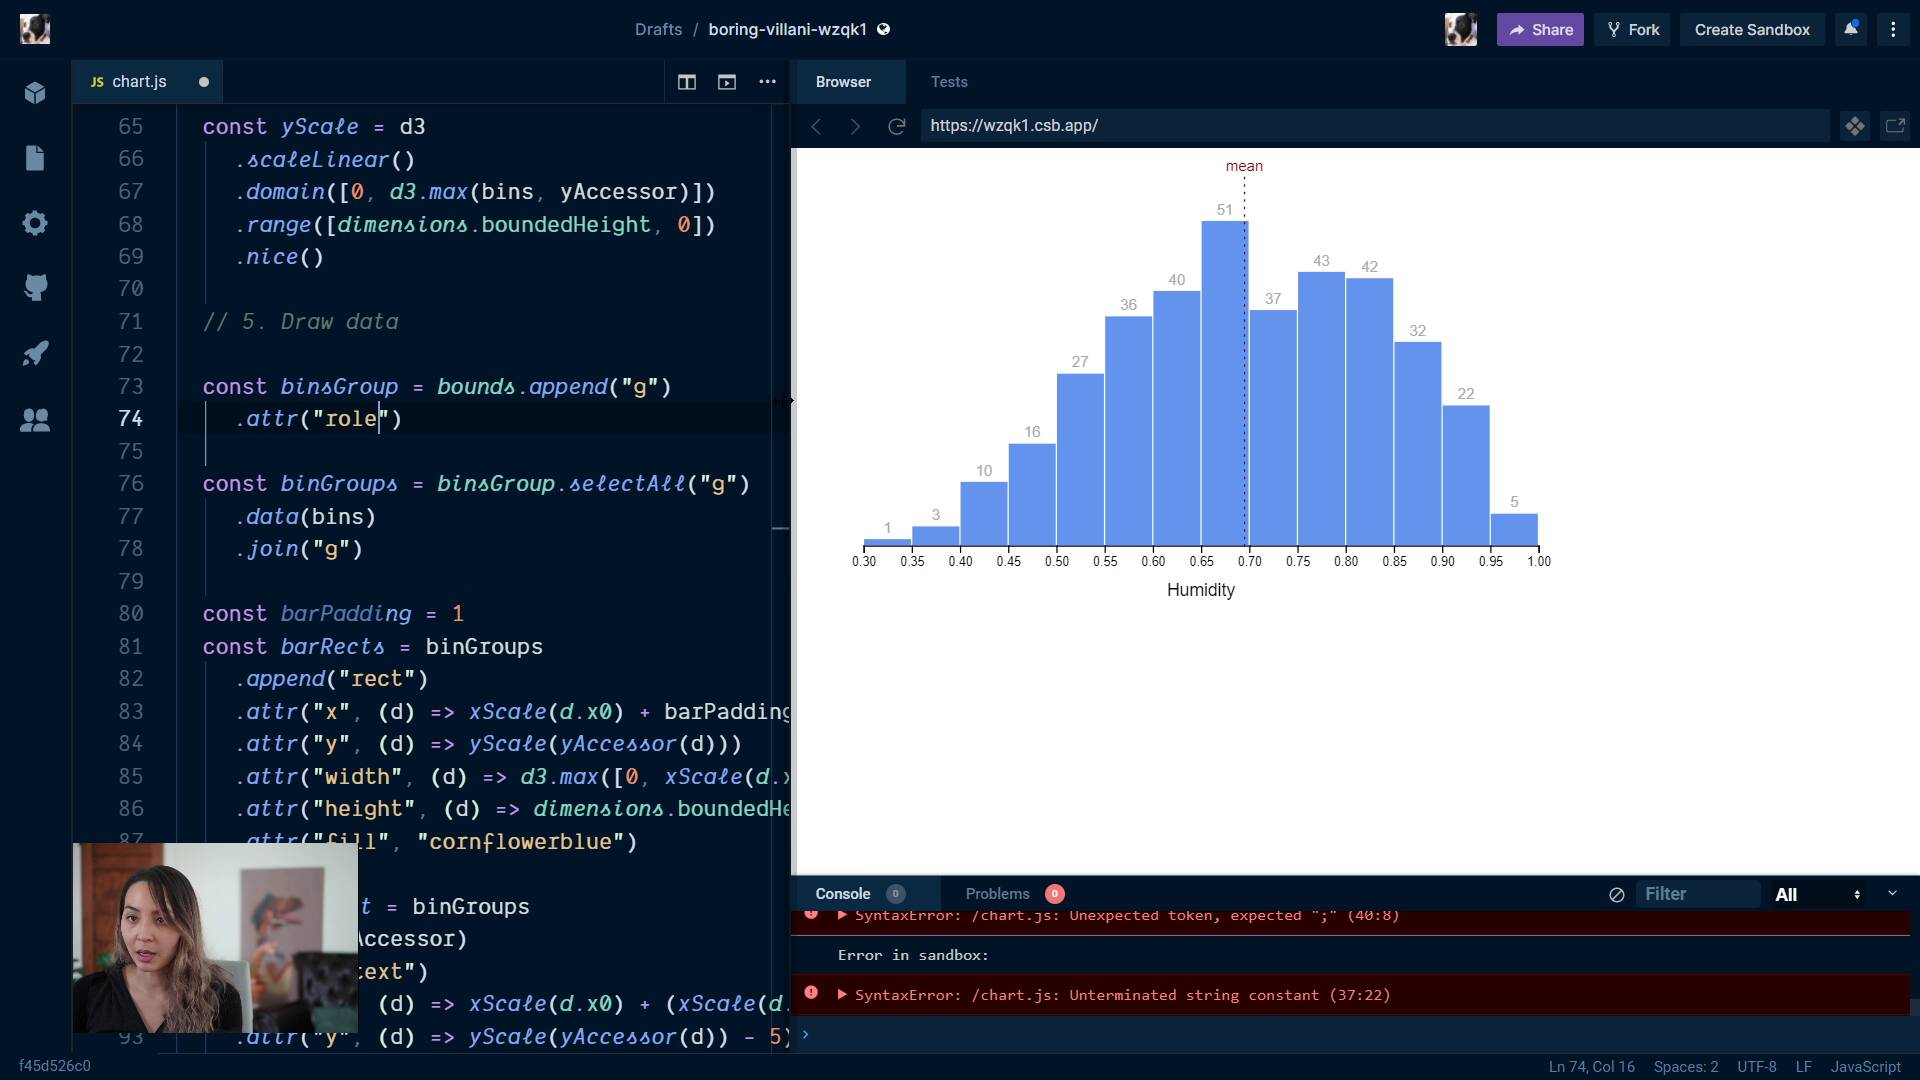Open Configuration settings gear in the sidebar
Screen dimensions: 1920x1080
[35, 223]
